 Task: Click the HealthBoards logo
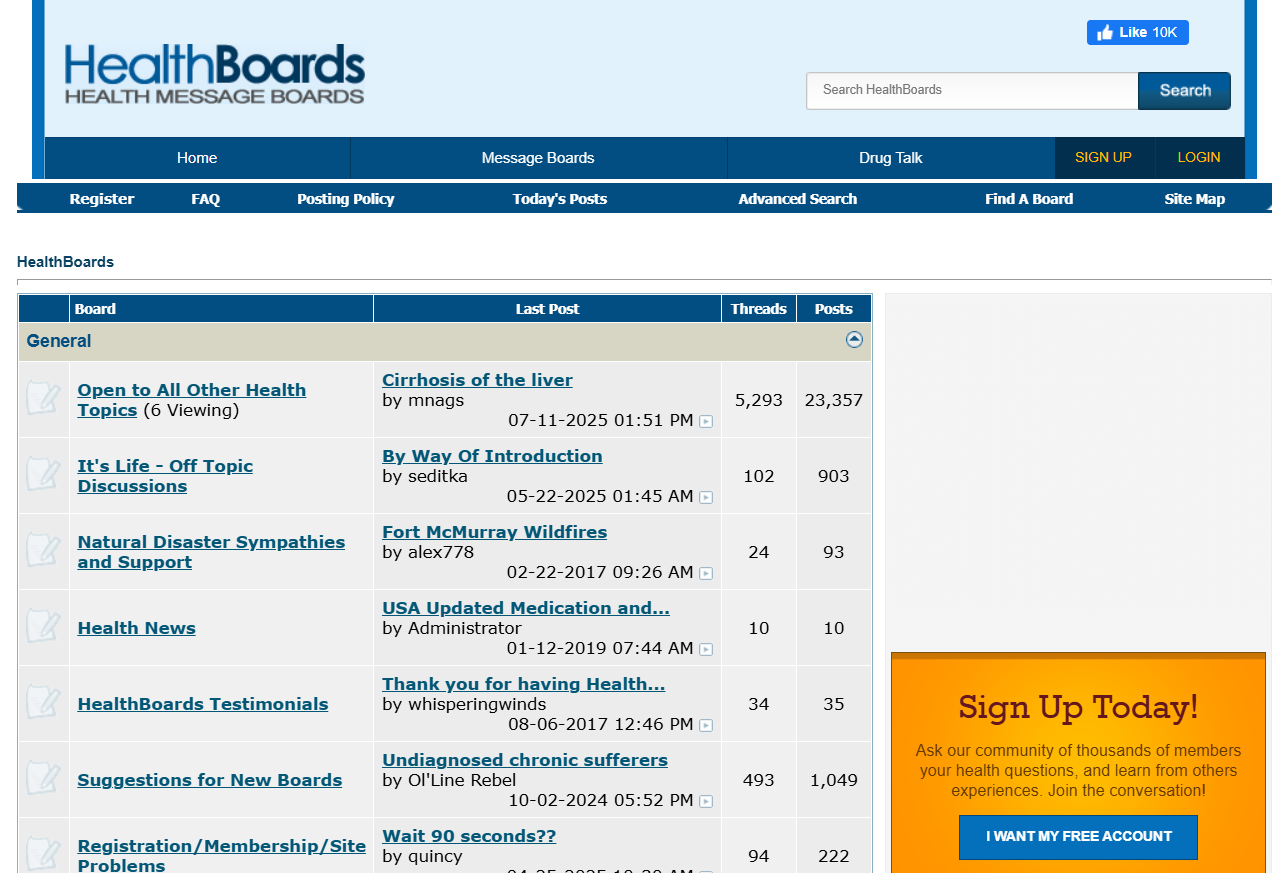(215, 74)
